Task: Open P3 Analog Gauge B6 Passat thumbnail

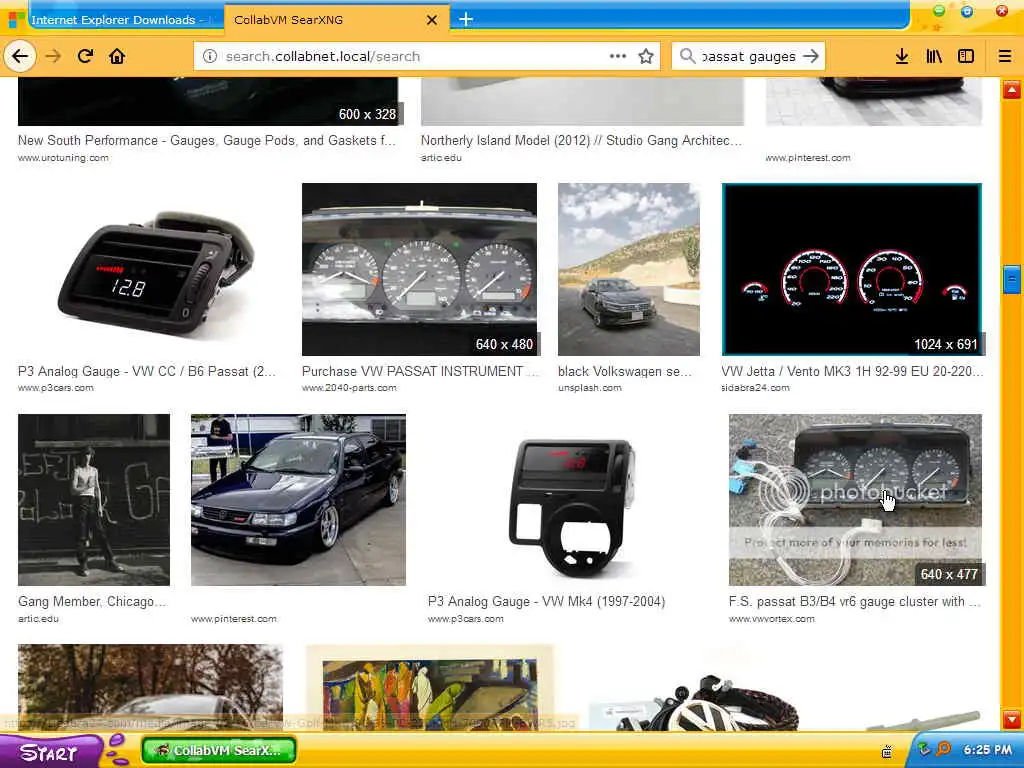Action: [155, 270]
